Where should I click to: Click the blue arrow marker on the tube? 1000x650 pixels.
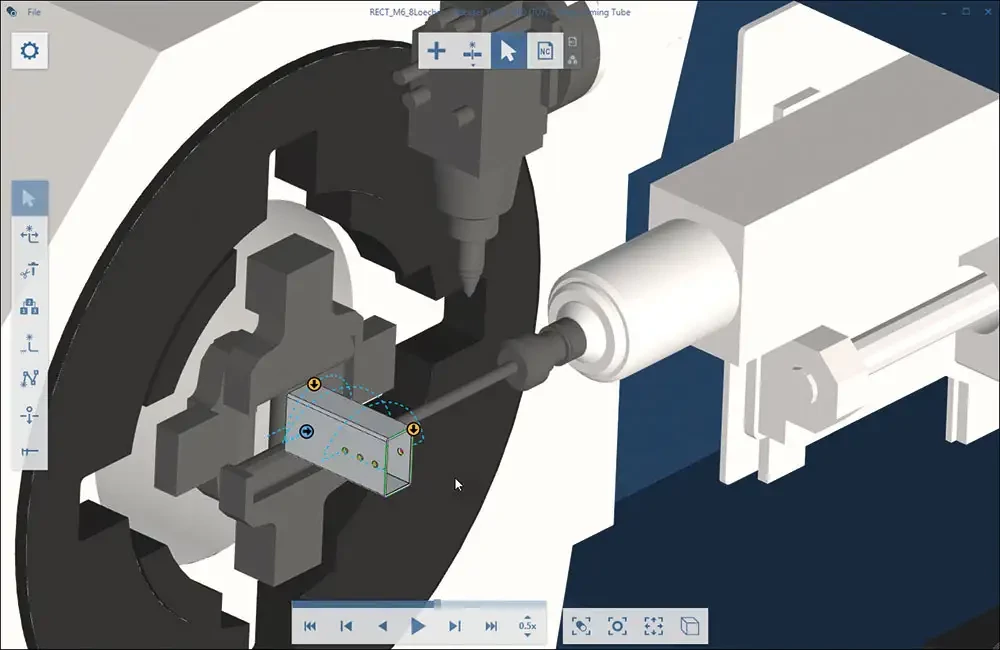click(x=307, y=432)
